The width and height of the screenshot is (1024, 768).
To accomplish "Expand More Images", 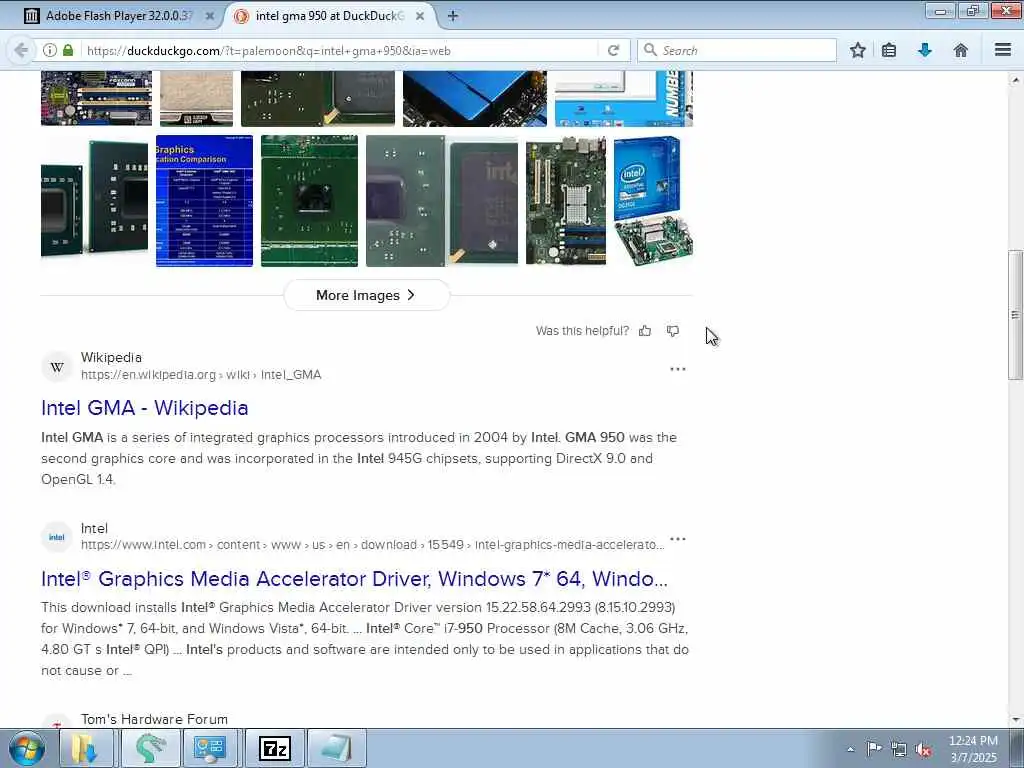I will coord(366,295).
